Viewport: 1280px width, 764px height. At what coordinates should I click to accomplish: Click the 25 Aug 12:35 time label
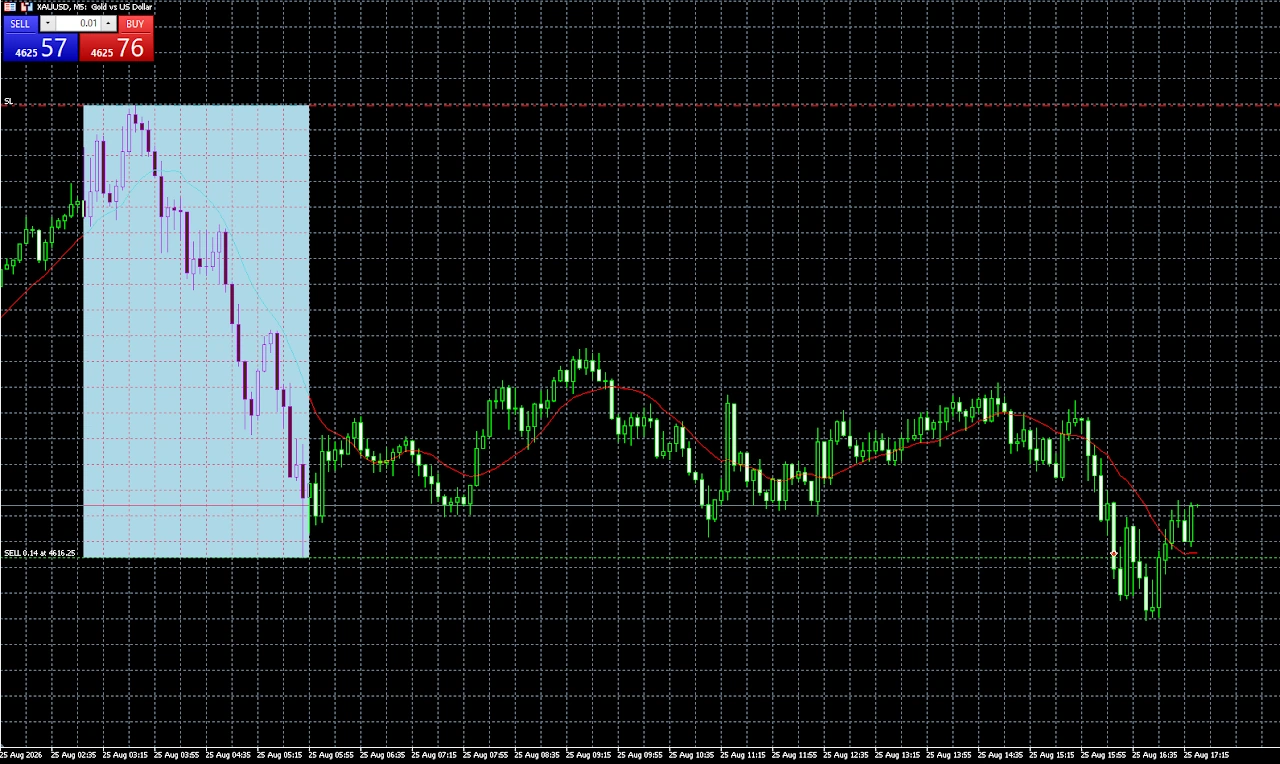(846, 755)
